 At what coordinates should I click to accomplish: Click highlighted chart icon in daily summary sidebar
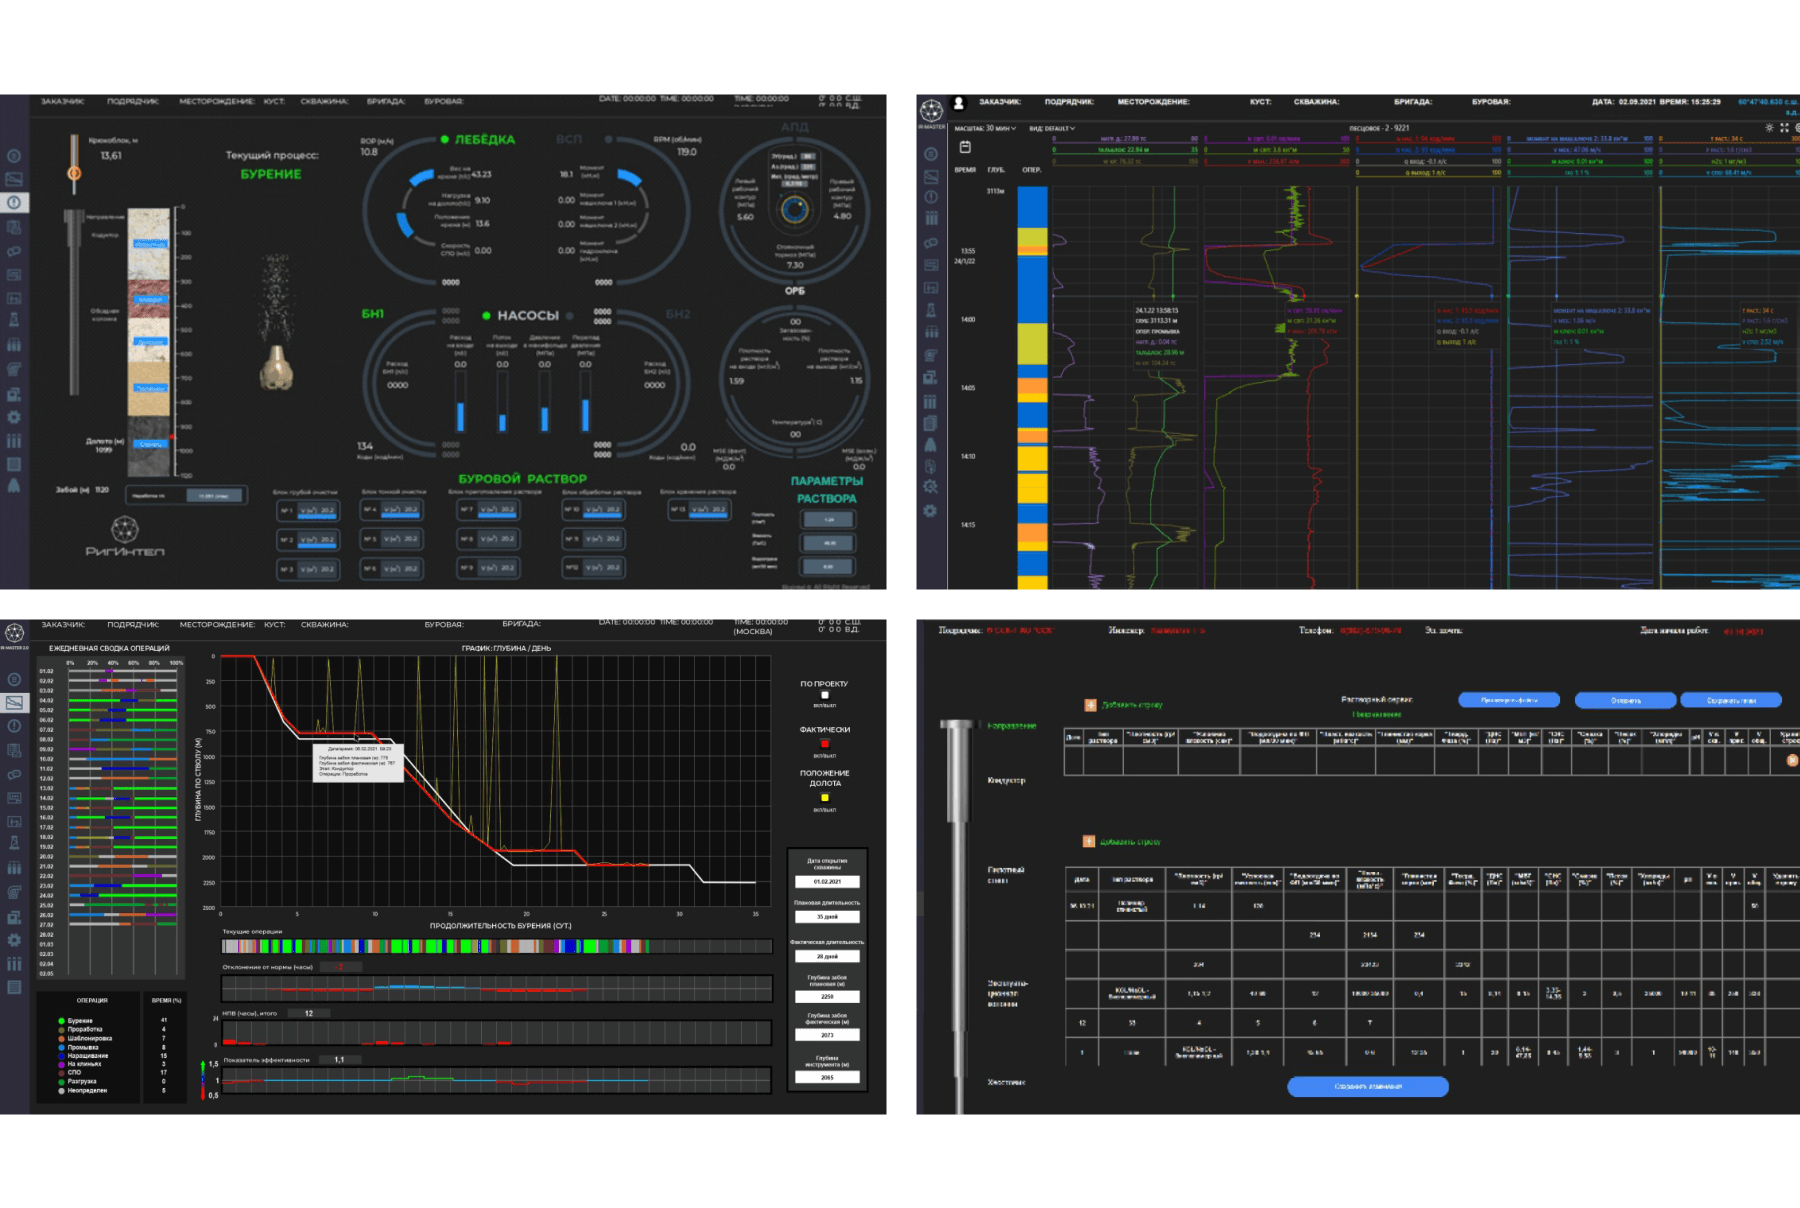14,703
